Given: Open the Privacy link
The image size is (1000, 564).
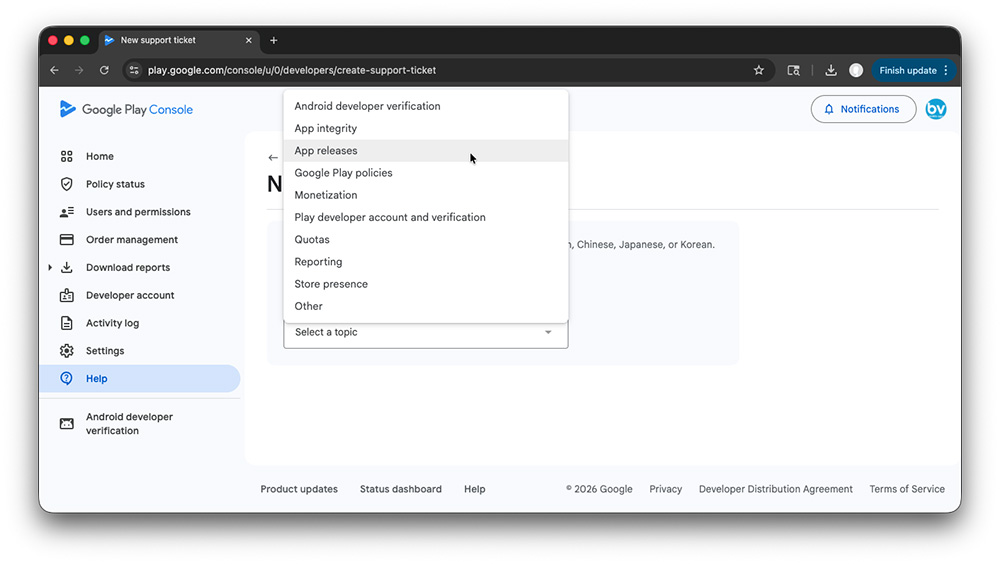Looking at the screenshot, I should tap(665, 489).
